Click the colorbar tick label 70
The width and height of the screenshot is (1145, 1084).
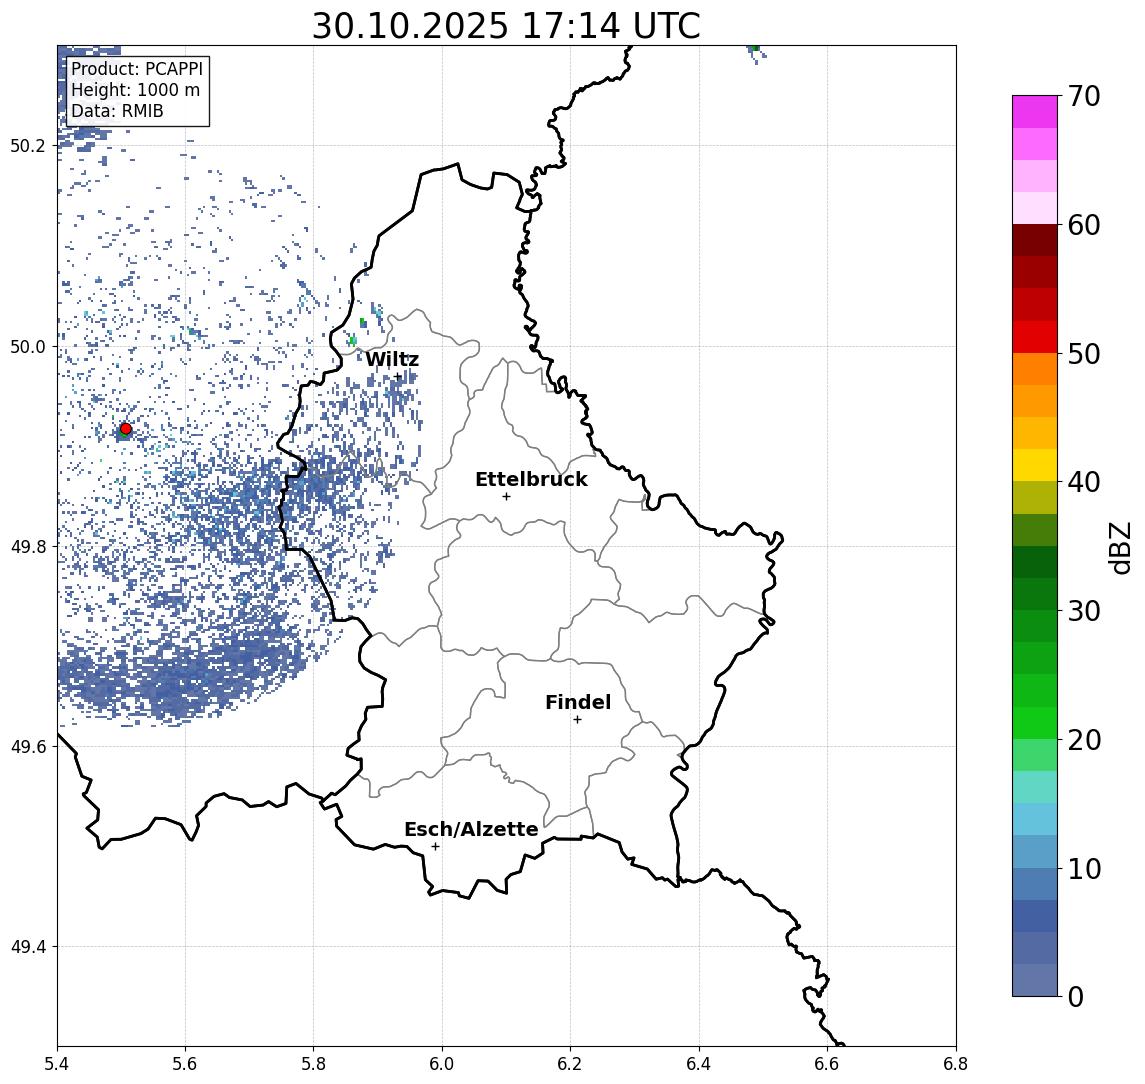pos(1084,96)
